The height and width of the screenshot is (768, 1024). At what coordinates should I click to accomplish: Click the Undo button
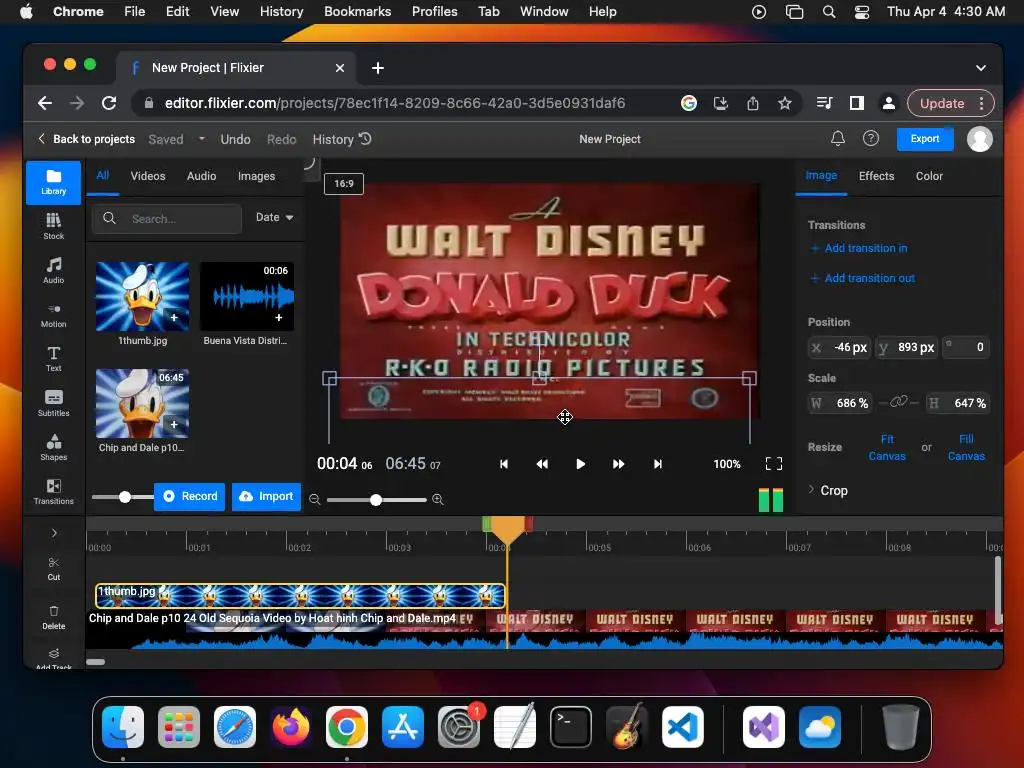tap(235, 139)
